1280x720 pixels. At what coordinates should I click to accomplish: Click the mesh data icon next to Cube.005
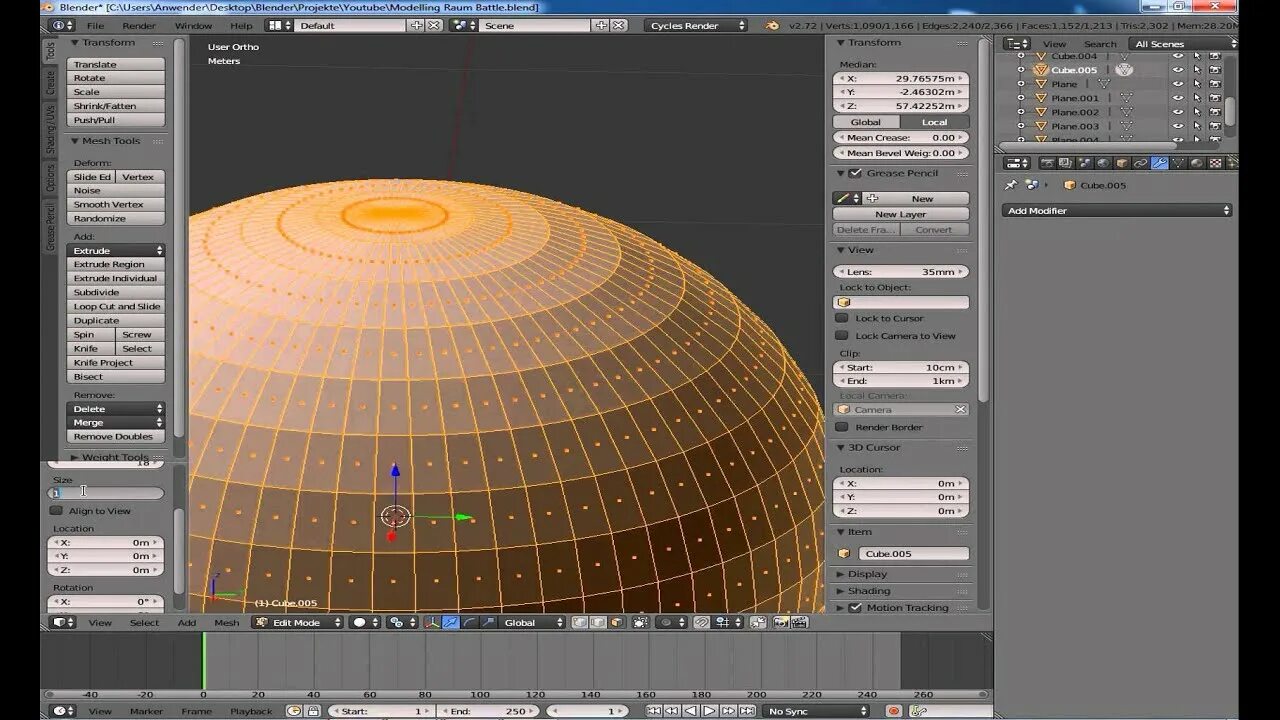(1124, 70)
